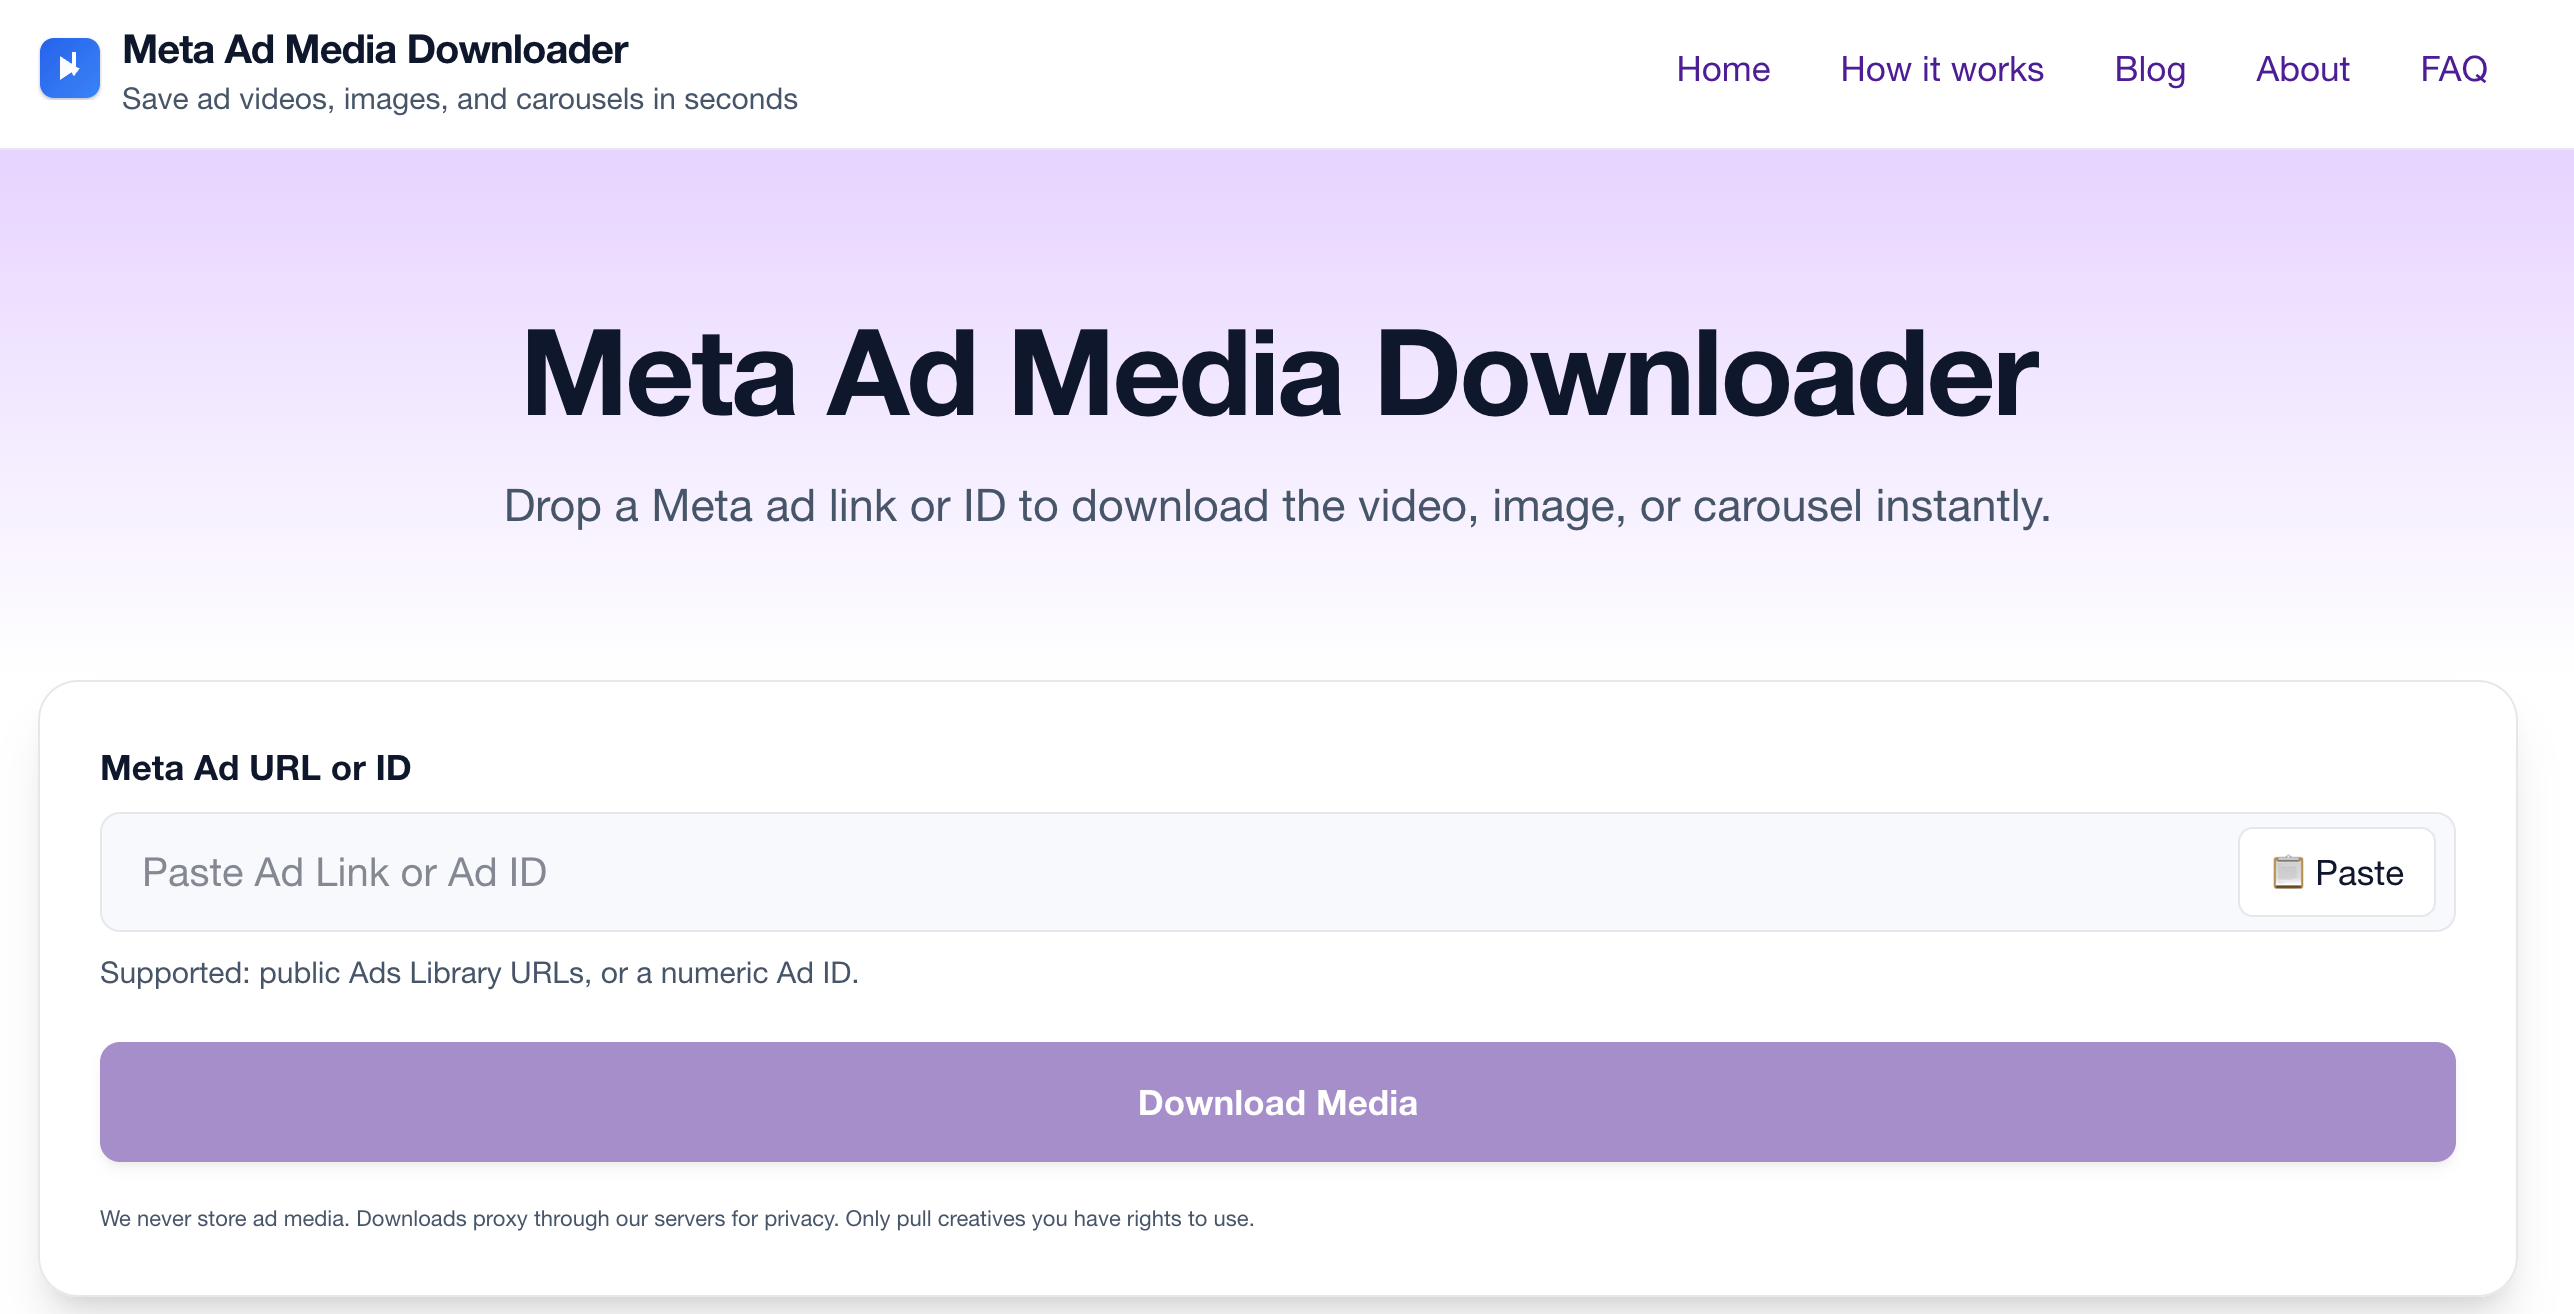Screen dimensions: 2574x1314
Task: Click the Download Media button
Action: tap(1277, 1102)
